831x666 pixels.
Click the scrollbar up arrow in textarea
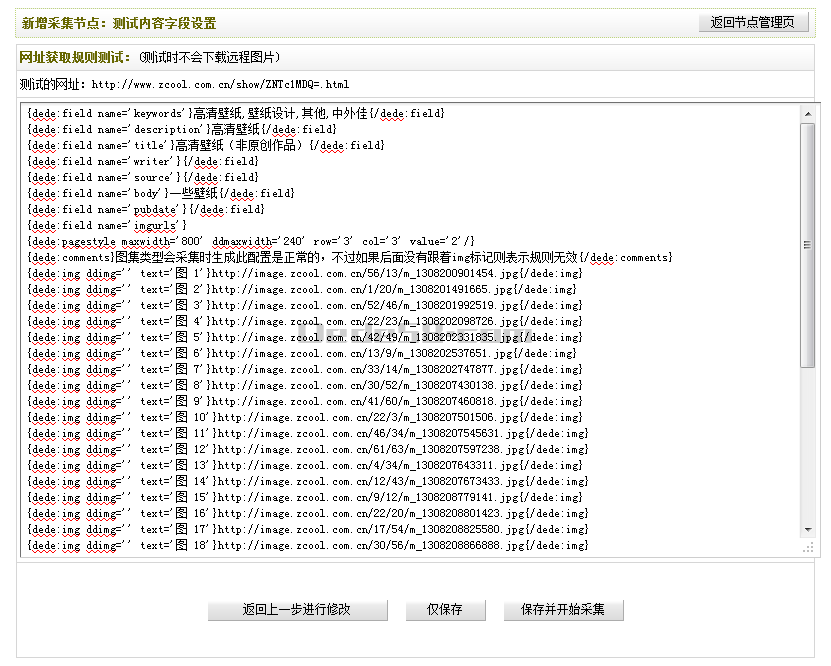point(807,114)
